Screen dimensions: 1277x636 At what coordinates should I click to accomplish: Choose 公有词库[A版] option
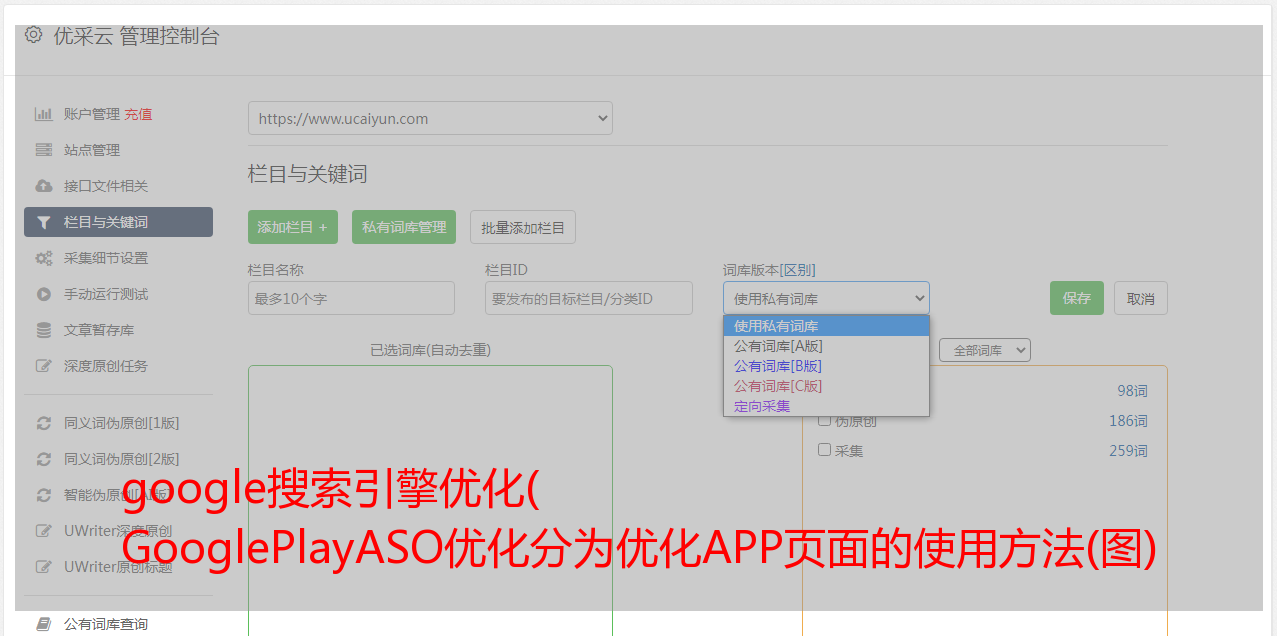[826, 346]
